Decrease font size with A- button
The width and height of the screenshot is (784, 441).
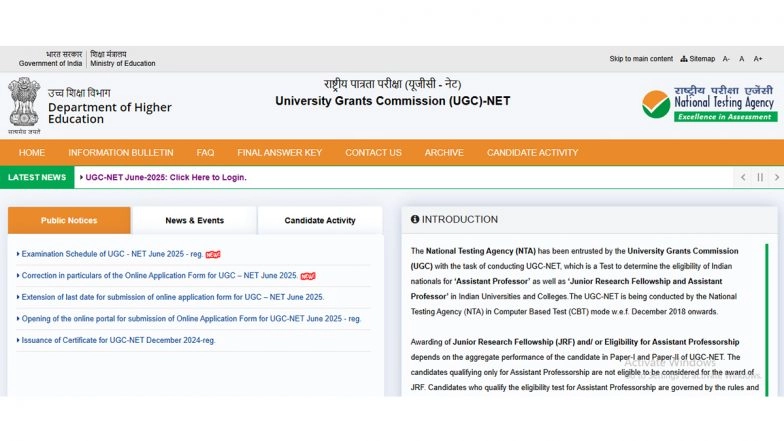tap(726, 59)
